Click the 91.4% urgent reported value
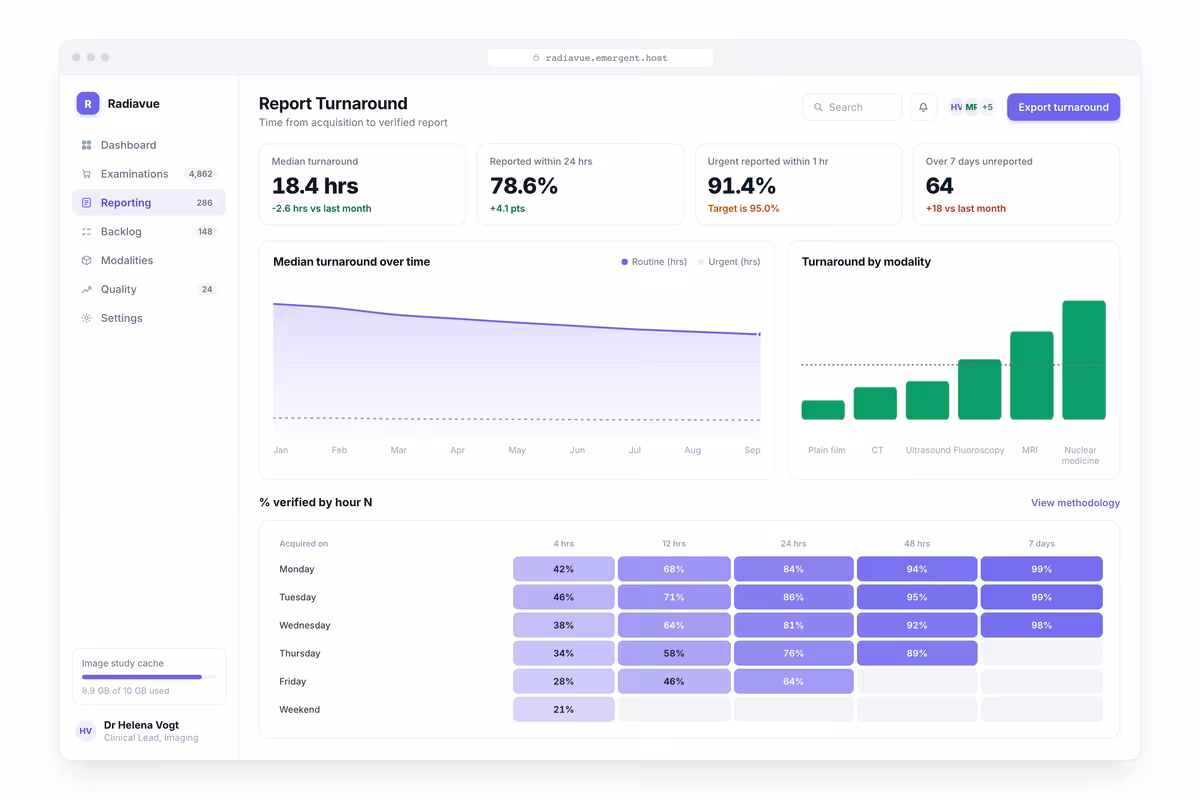 tap(741, 186)
